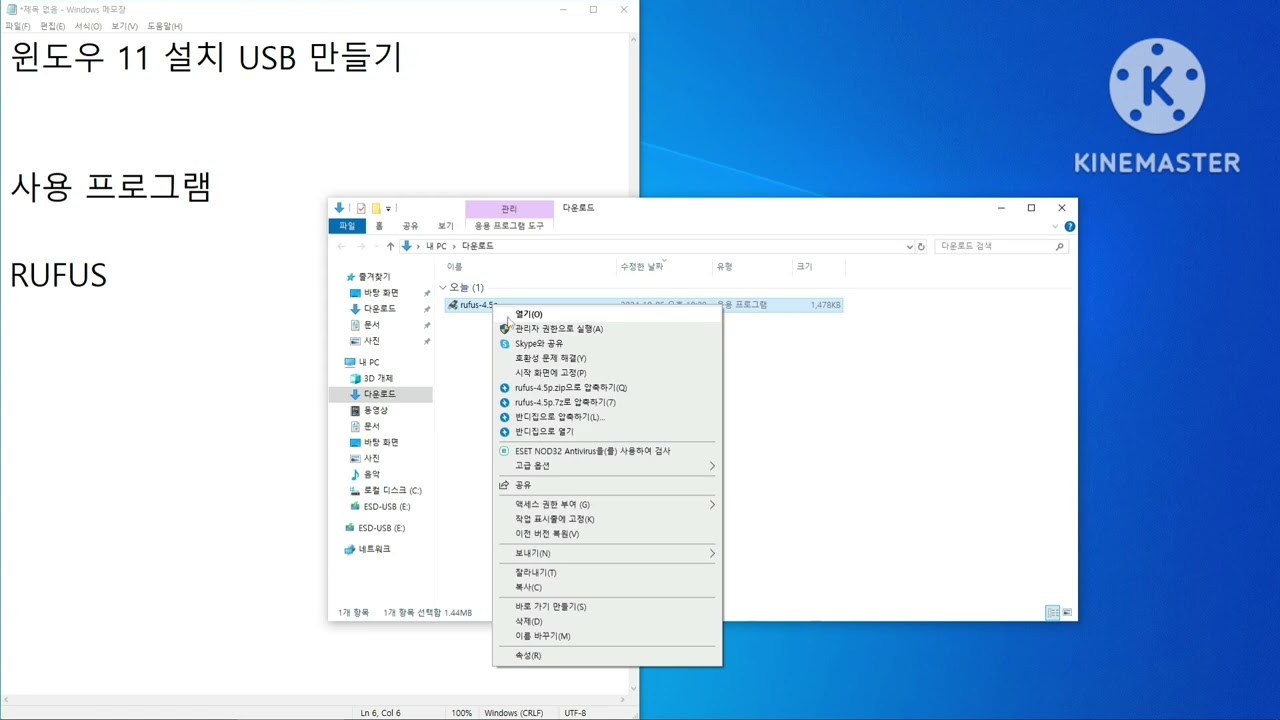Open Notepad 편집(E) menu

tap(53, 26)
